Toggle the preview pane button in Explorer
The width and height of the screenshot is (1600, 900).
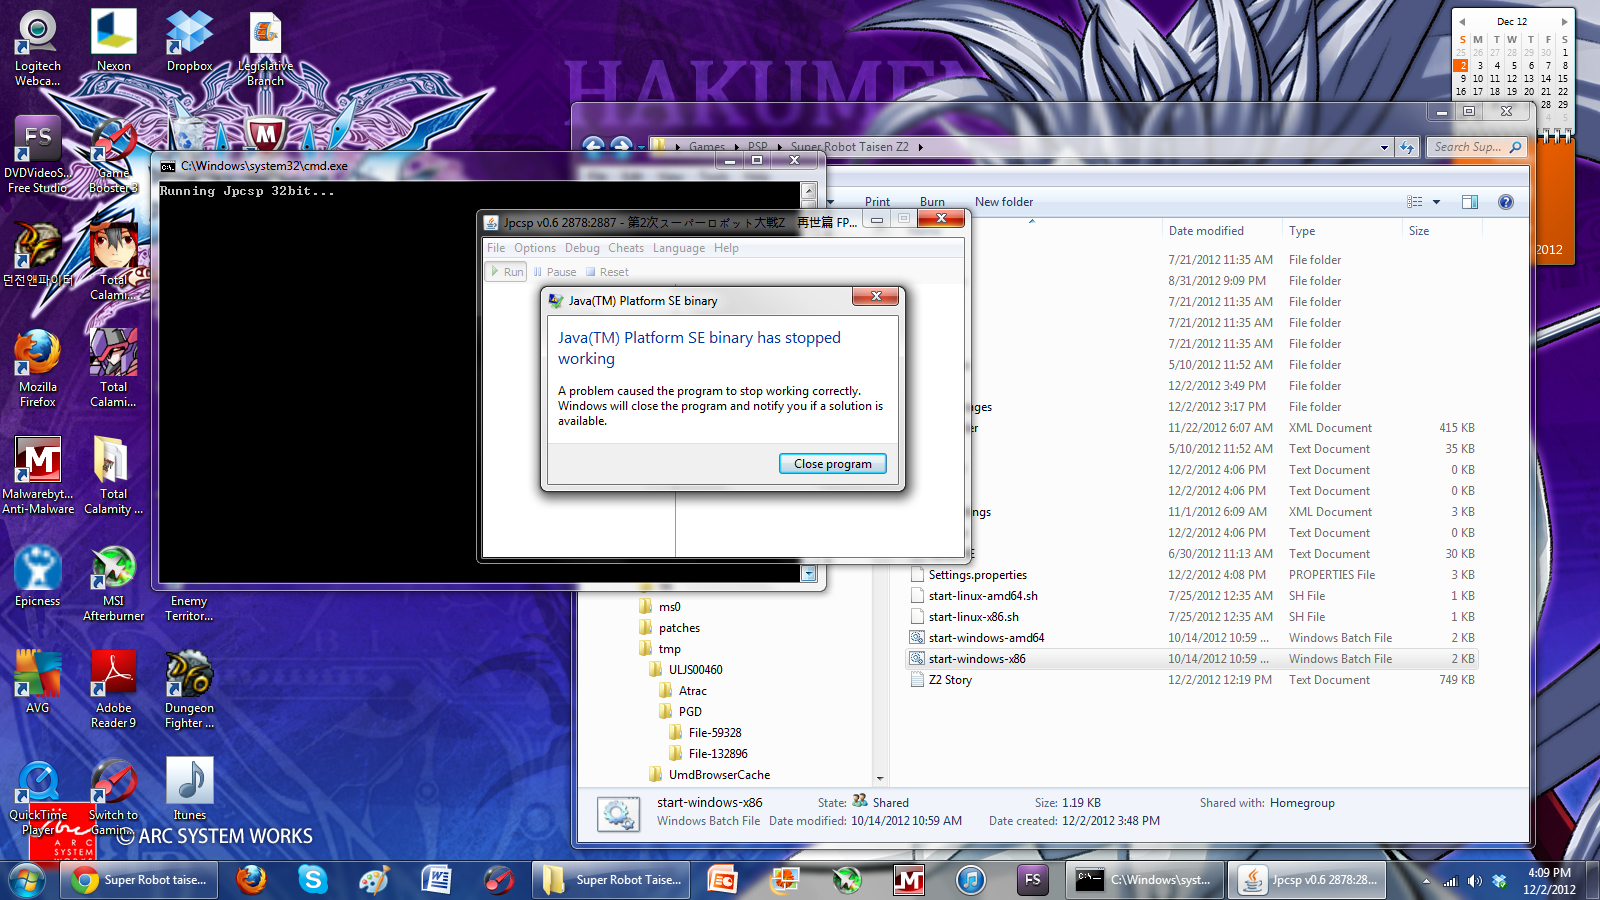1469,202
